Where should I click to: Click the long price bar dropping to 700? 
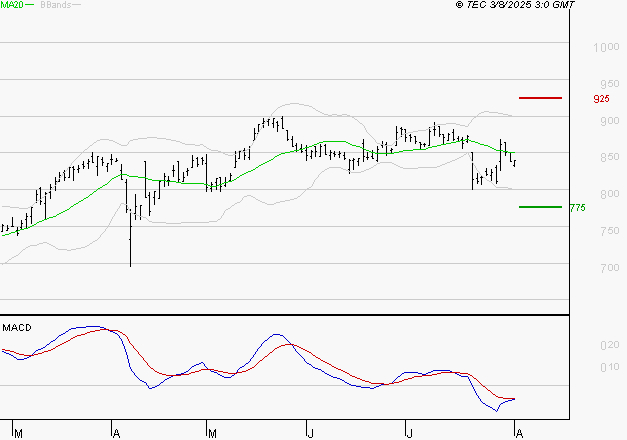130,238
